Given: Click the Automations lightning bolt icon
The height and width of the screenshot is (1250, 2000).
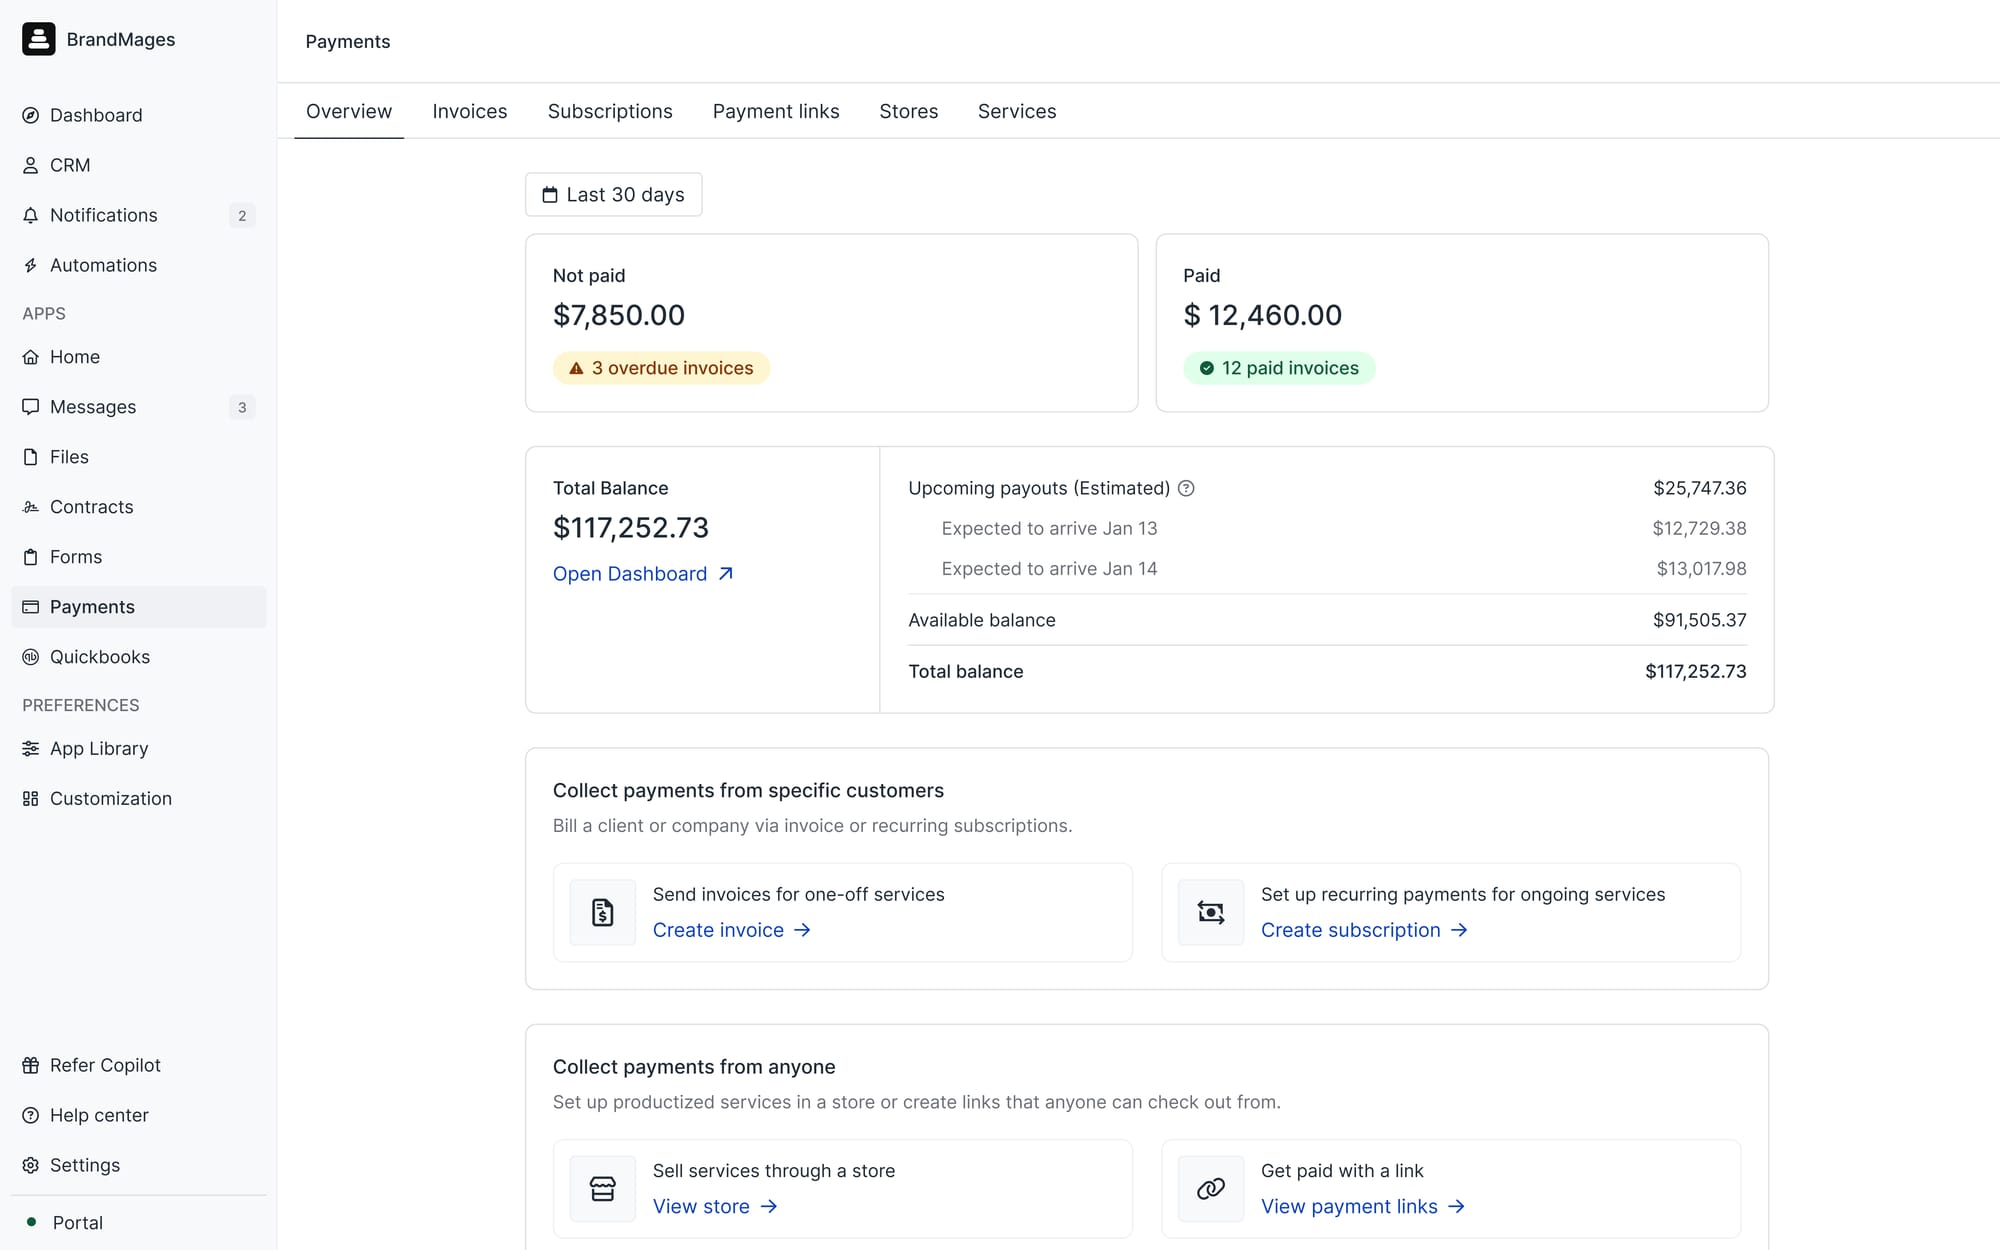Looking at the screenshot, I should 31,265.
